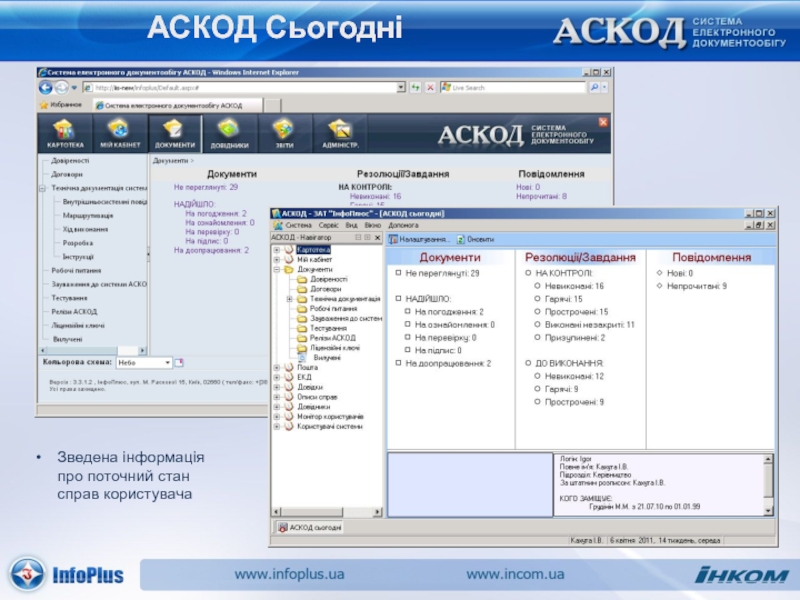Open the Вид menu
This screenshot has width=800, height=600.
pyautogui.click(x=352, y=225)
